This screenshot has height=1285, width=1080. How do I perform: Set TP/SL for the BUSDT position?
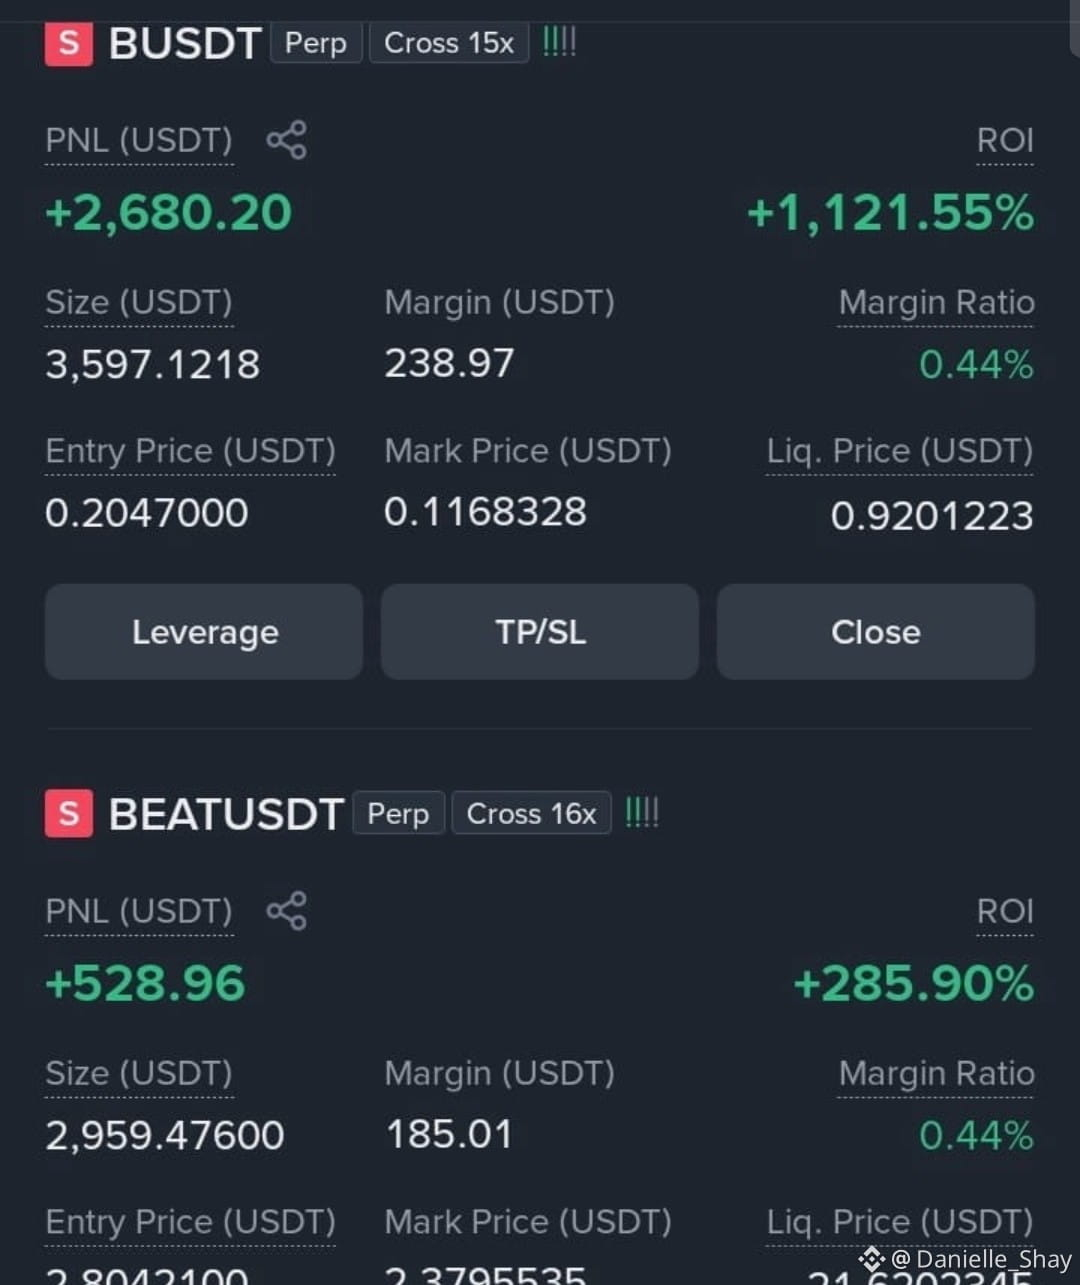(540, 632)
